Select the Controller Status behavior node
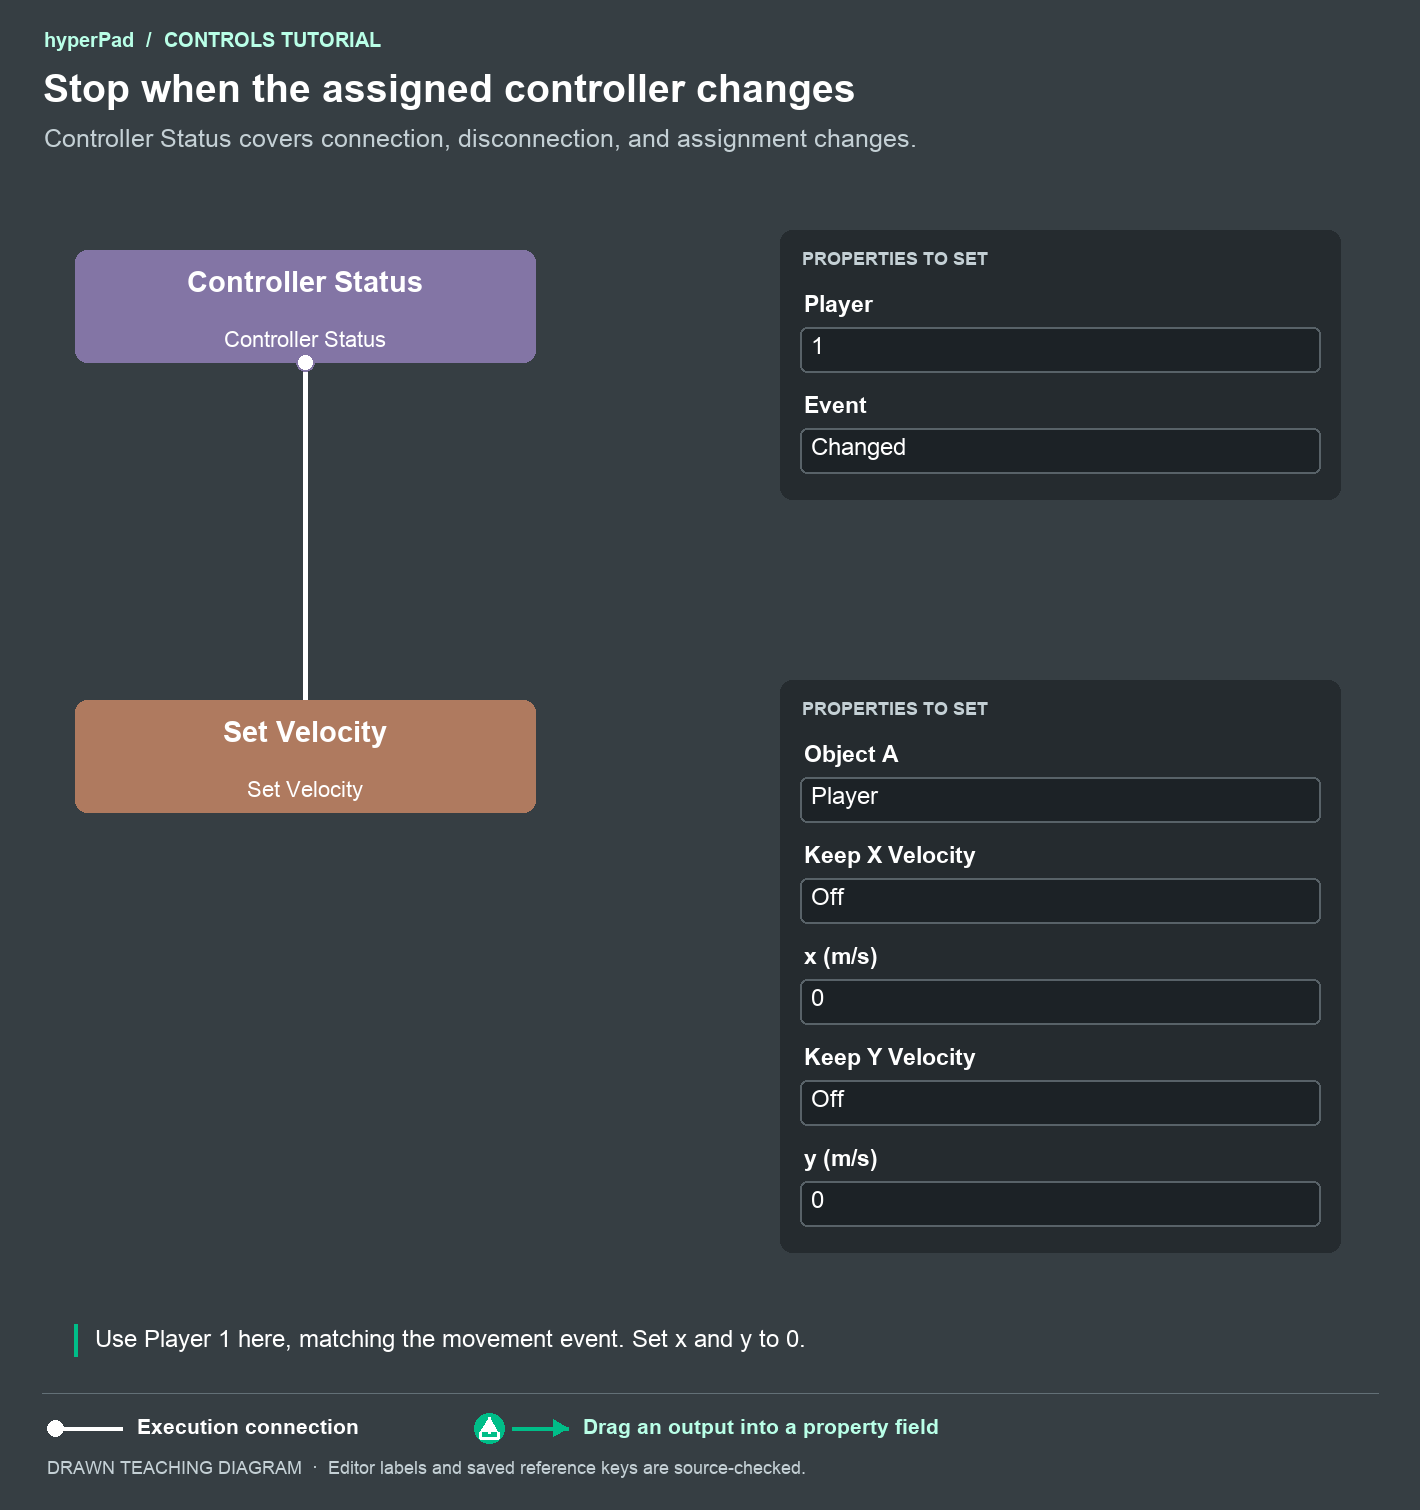1420x1510 pixels. coord(305,306)
